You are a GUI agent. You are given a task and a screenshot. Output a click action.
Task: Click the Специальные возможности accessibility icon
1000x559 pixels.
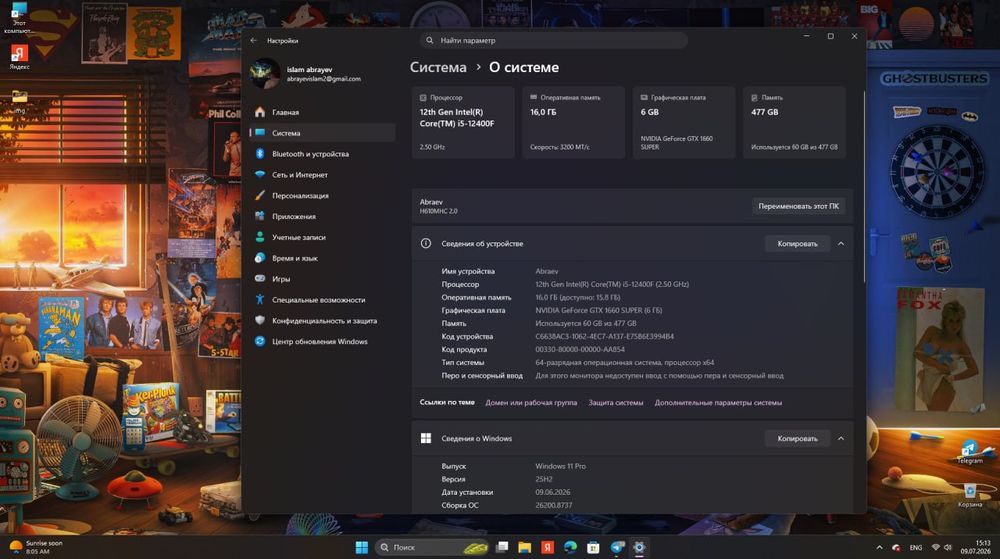pyautogui.click(x=260, y=300)
